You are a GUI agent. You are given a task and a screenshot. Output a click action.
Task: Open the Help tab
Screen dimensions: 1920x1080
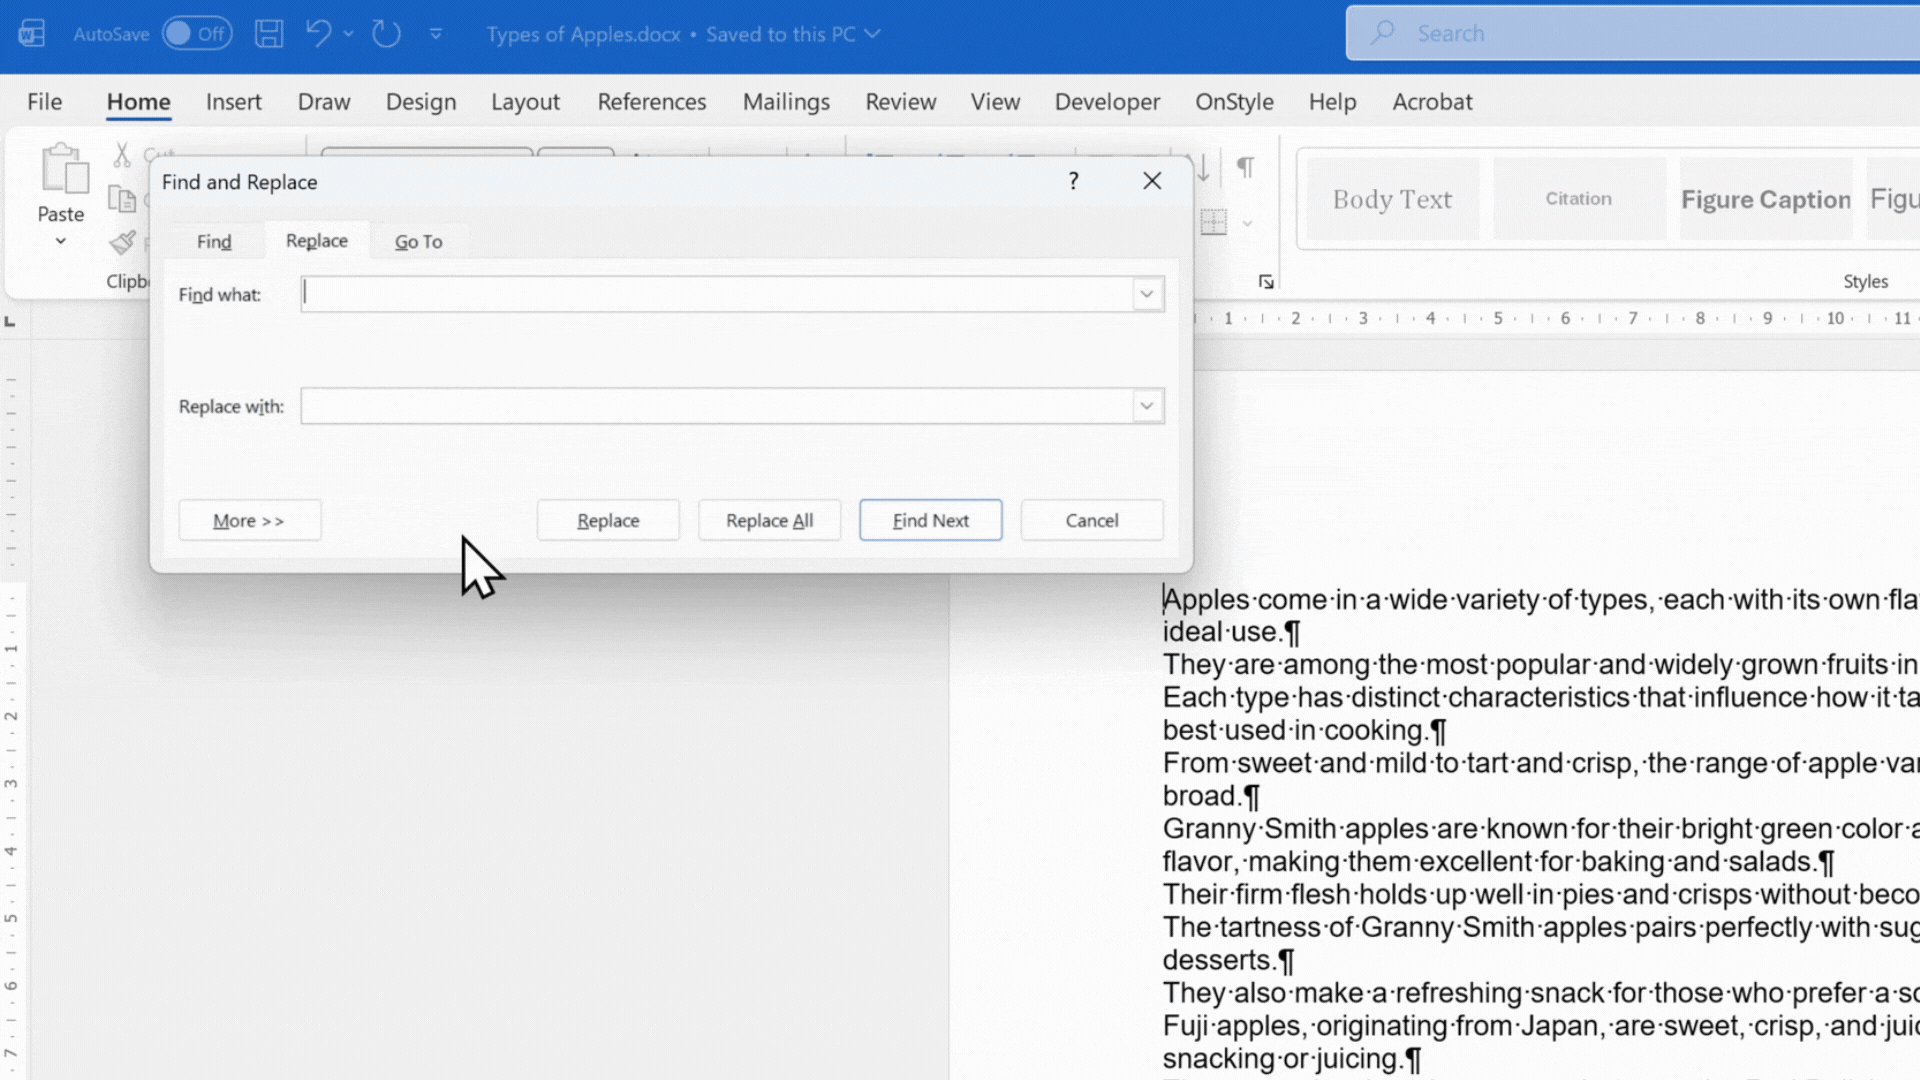pyautogui.click(x=1332, y=101)
